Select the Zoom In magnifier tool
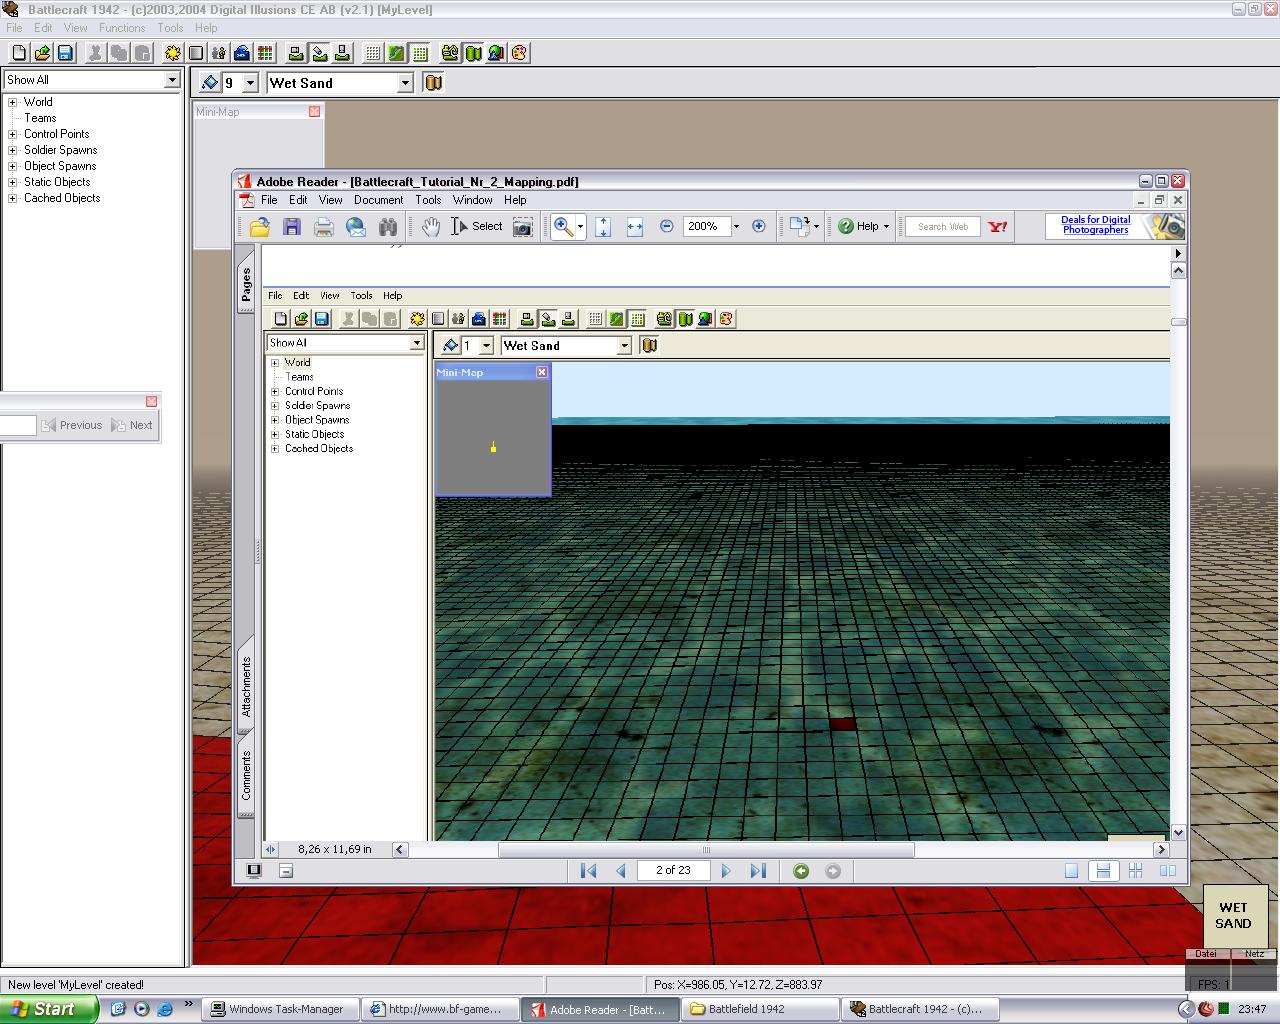1280x1024 pixels. pyautogui.click(x=563, y=227)
